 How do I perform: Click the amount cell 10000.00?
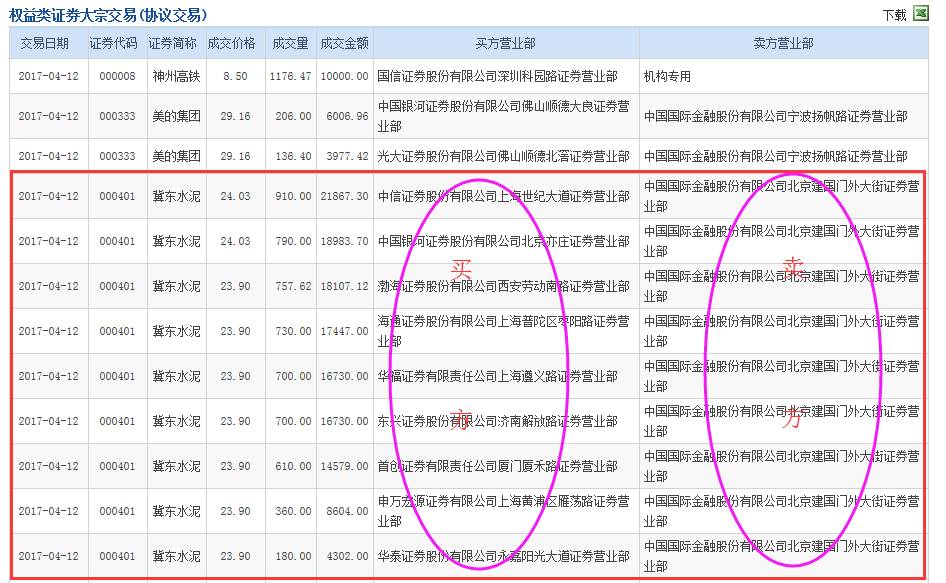pyautogui.click(x=344, y=76)
